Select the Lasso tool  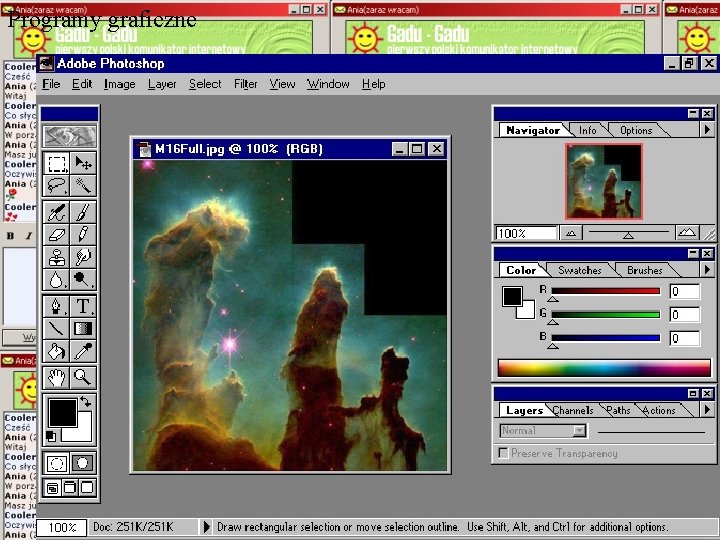[x=56, y=186]
